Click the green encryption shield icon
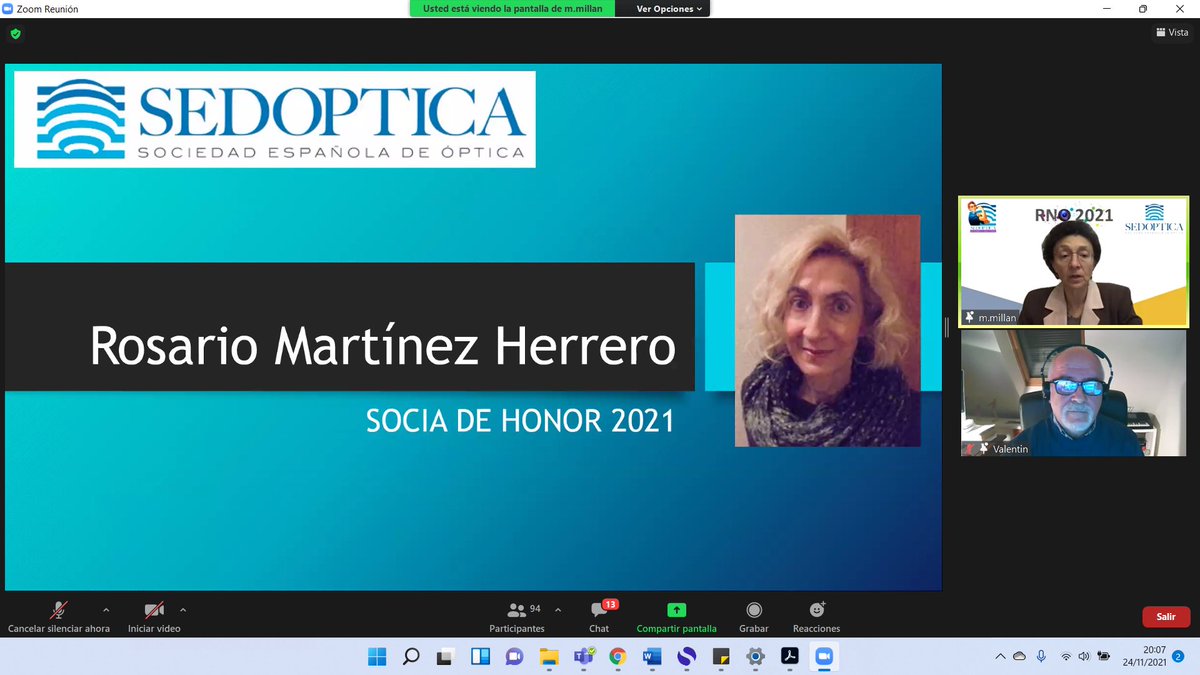Viewport: 1200px width, 675px height. click(15, 33)
